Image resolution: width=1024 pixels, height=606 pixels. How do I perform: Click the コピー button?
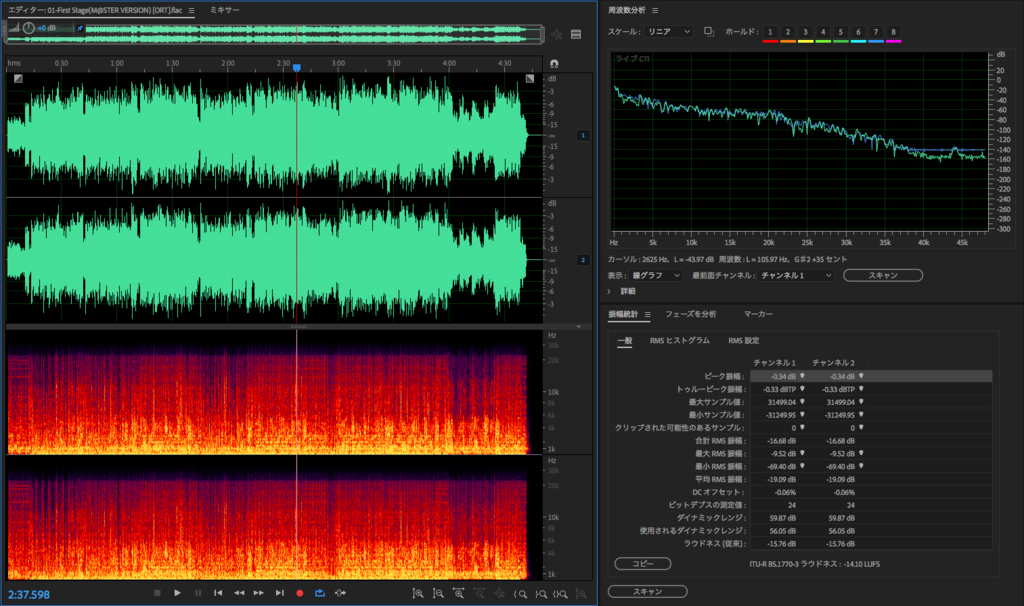pos(643,564)
